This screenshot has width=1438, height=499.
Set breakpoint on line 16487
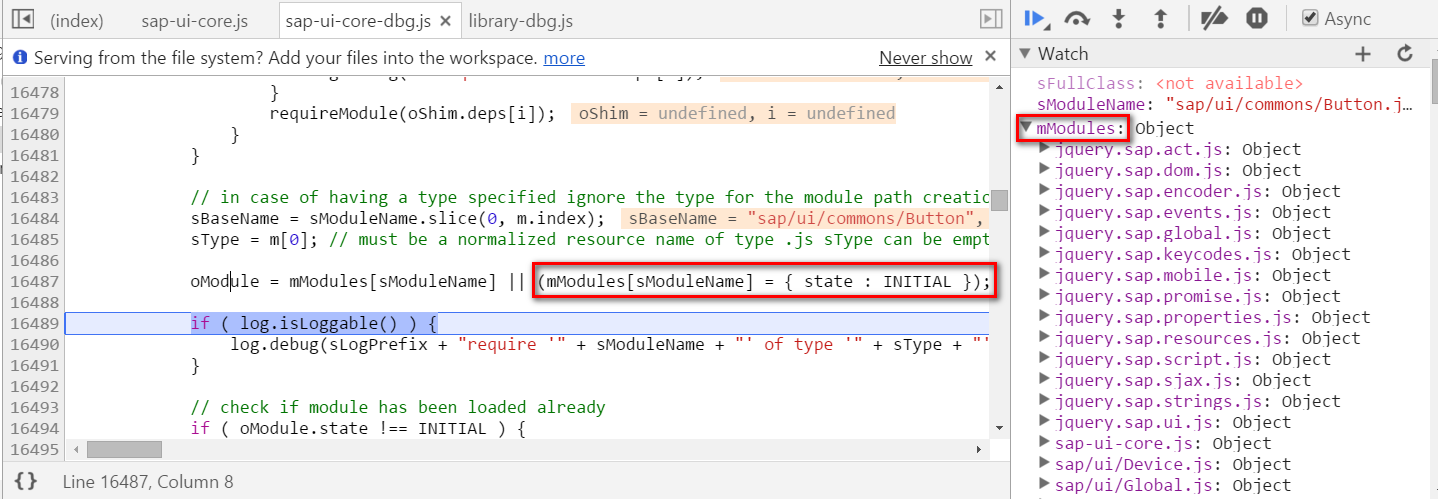coord(34,281)
